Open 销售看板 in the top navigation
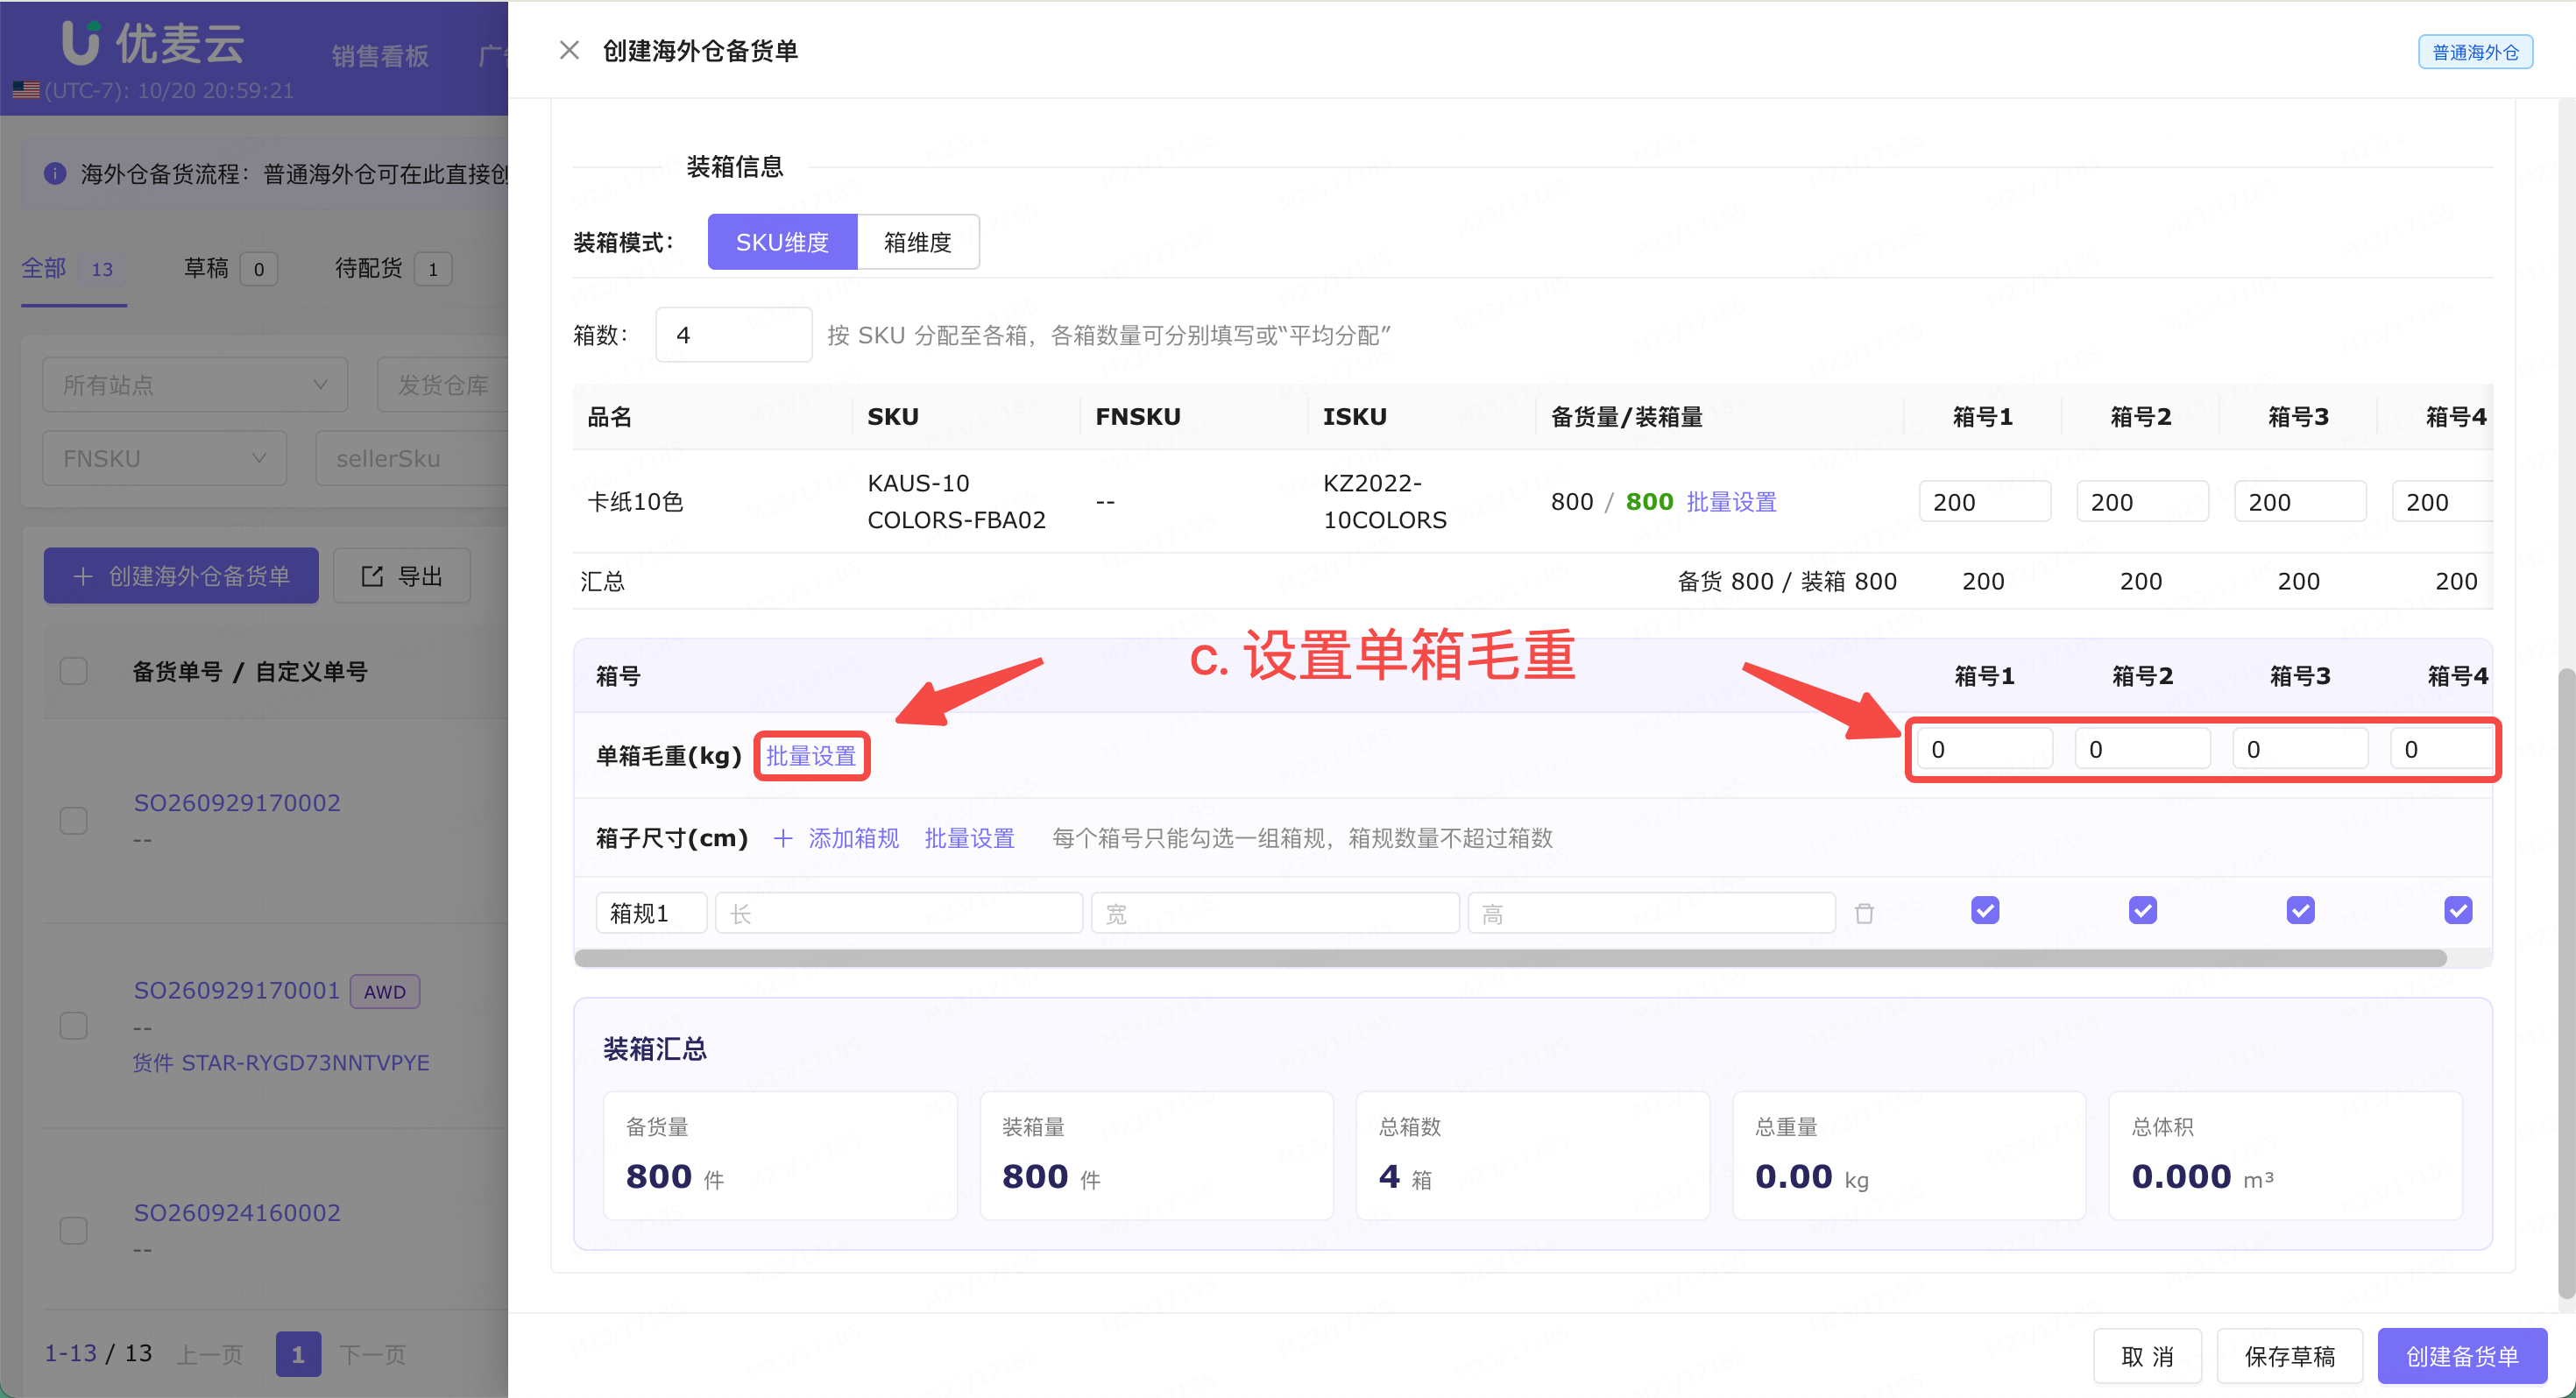The height and width of the screenshot is (1398, 2576). click(x=380, y=55)
